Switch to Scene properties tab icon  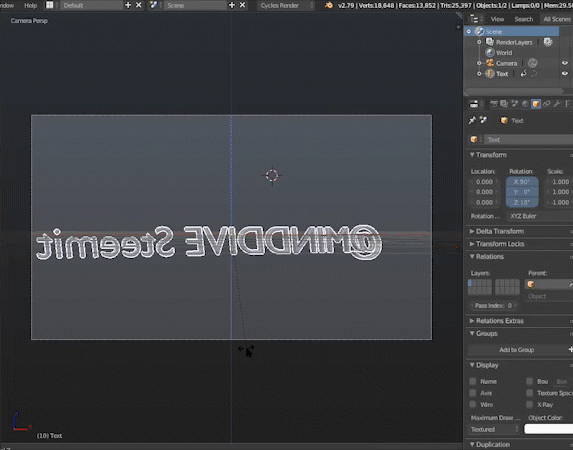tap(515, 104)
